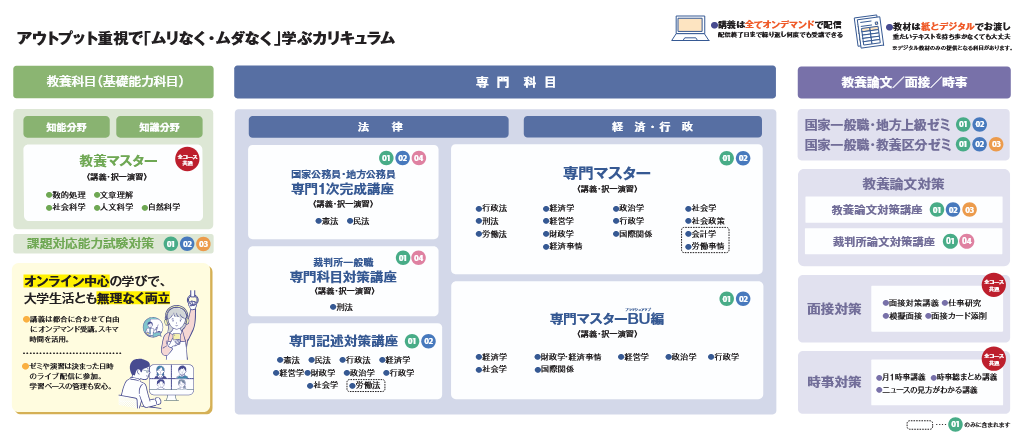Click the orange 03 badge beside 課題対応能力試験対策
Image resolution: width=1030 pixels, height=433 pixels.
click(203, 244)
